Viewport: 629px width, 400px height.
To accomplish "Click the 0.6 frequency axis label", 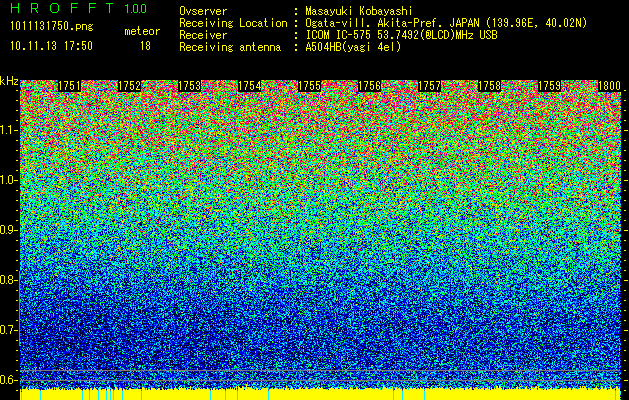I will pyautogui.click(x=9, y=380).
